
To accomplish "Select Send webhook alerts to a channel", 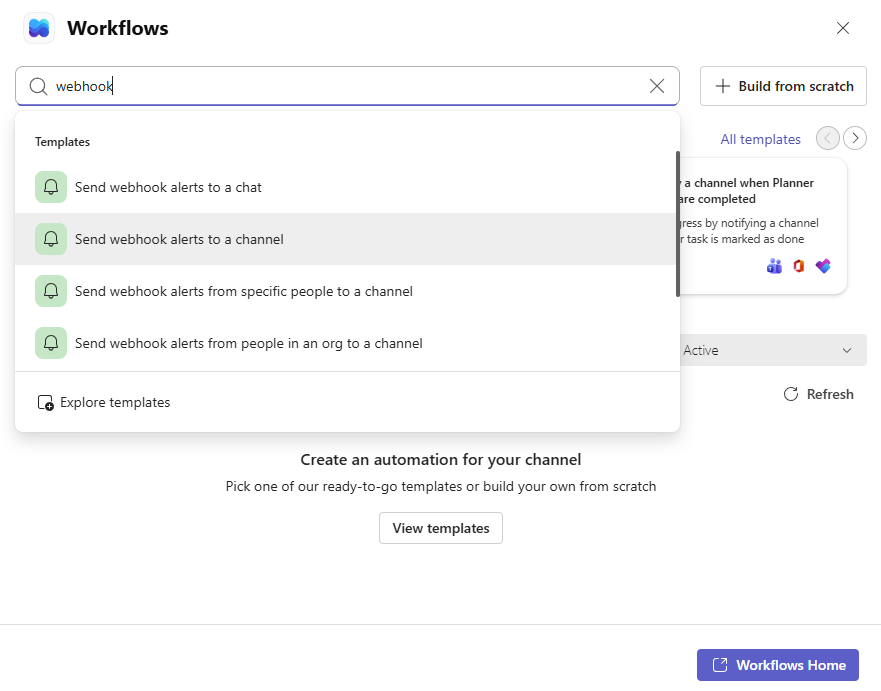I will click(x=345, y=239).
